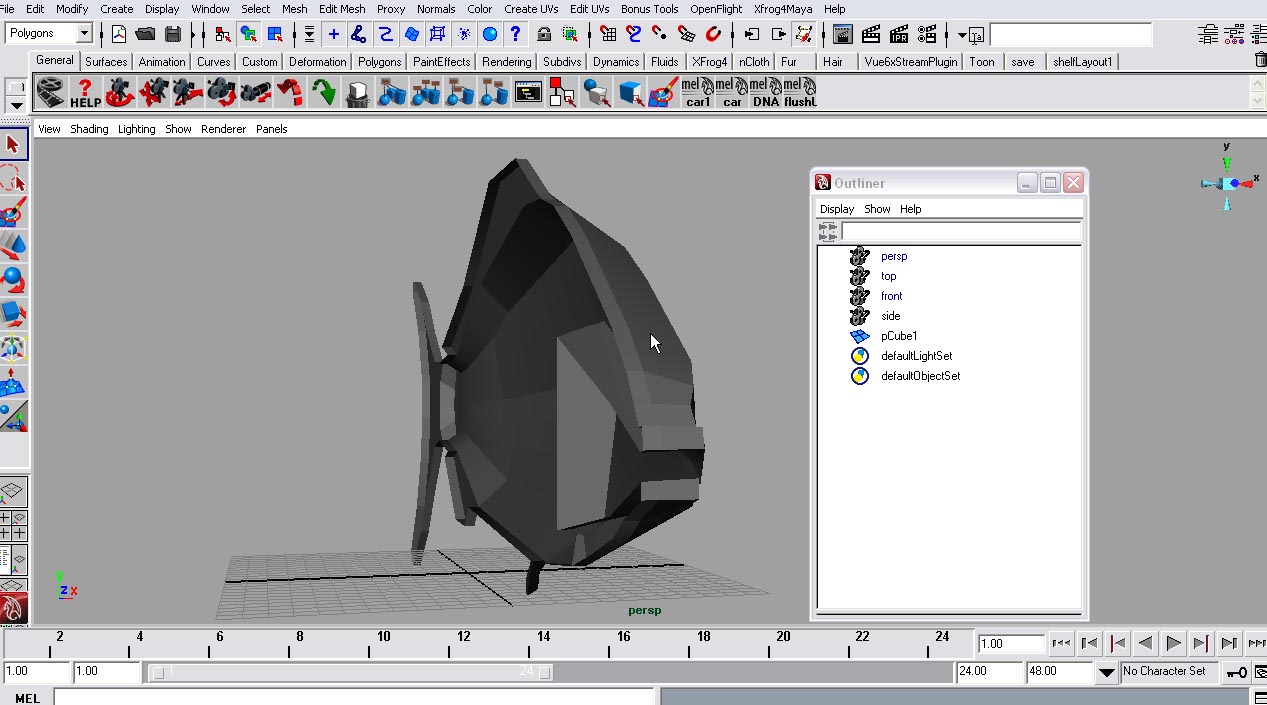Choose the Scale tool cube icon in toolbox
Image resolution: width=1267 pixels, height=705 pixels.
13,314
